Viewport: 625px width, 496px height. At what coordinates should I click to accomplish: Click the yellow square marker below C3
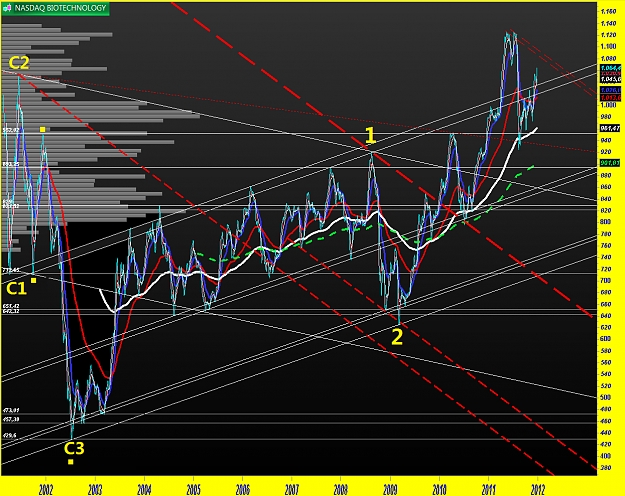pos(71,462)
